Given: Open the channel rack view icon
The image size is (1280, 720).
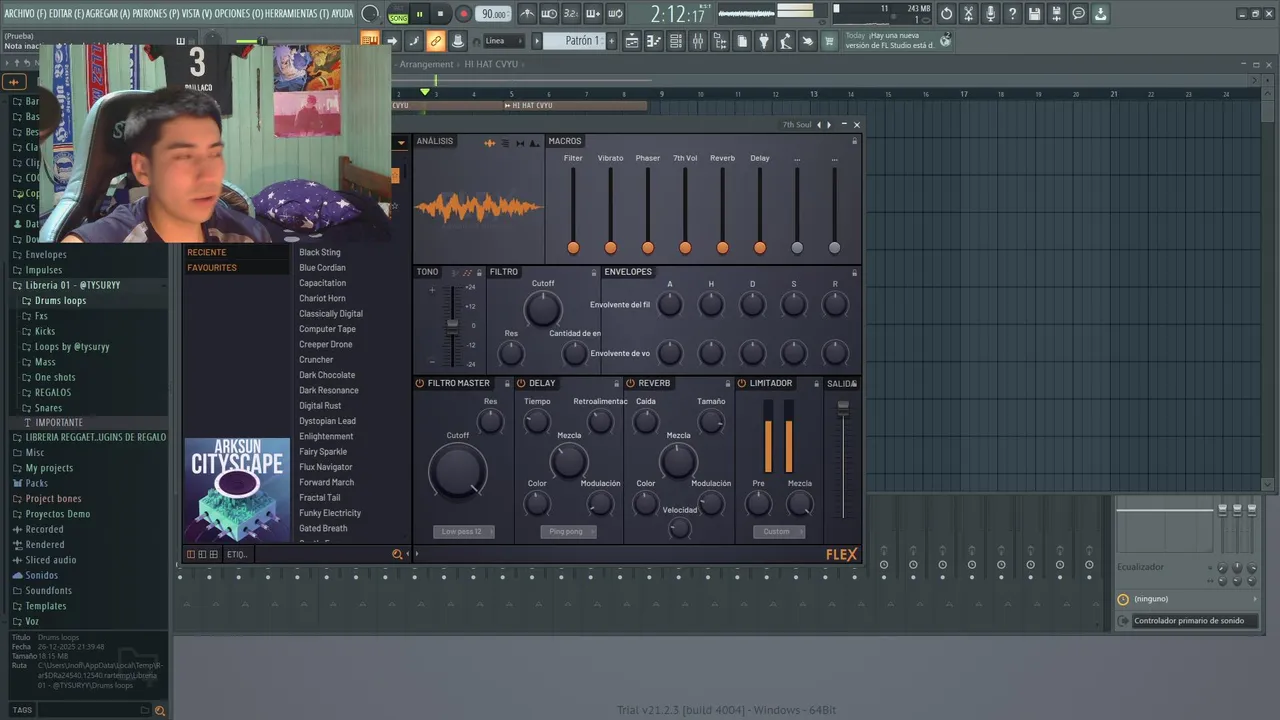Looking at the screenshot, I should (x=676, y=41).
